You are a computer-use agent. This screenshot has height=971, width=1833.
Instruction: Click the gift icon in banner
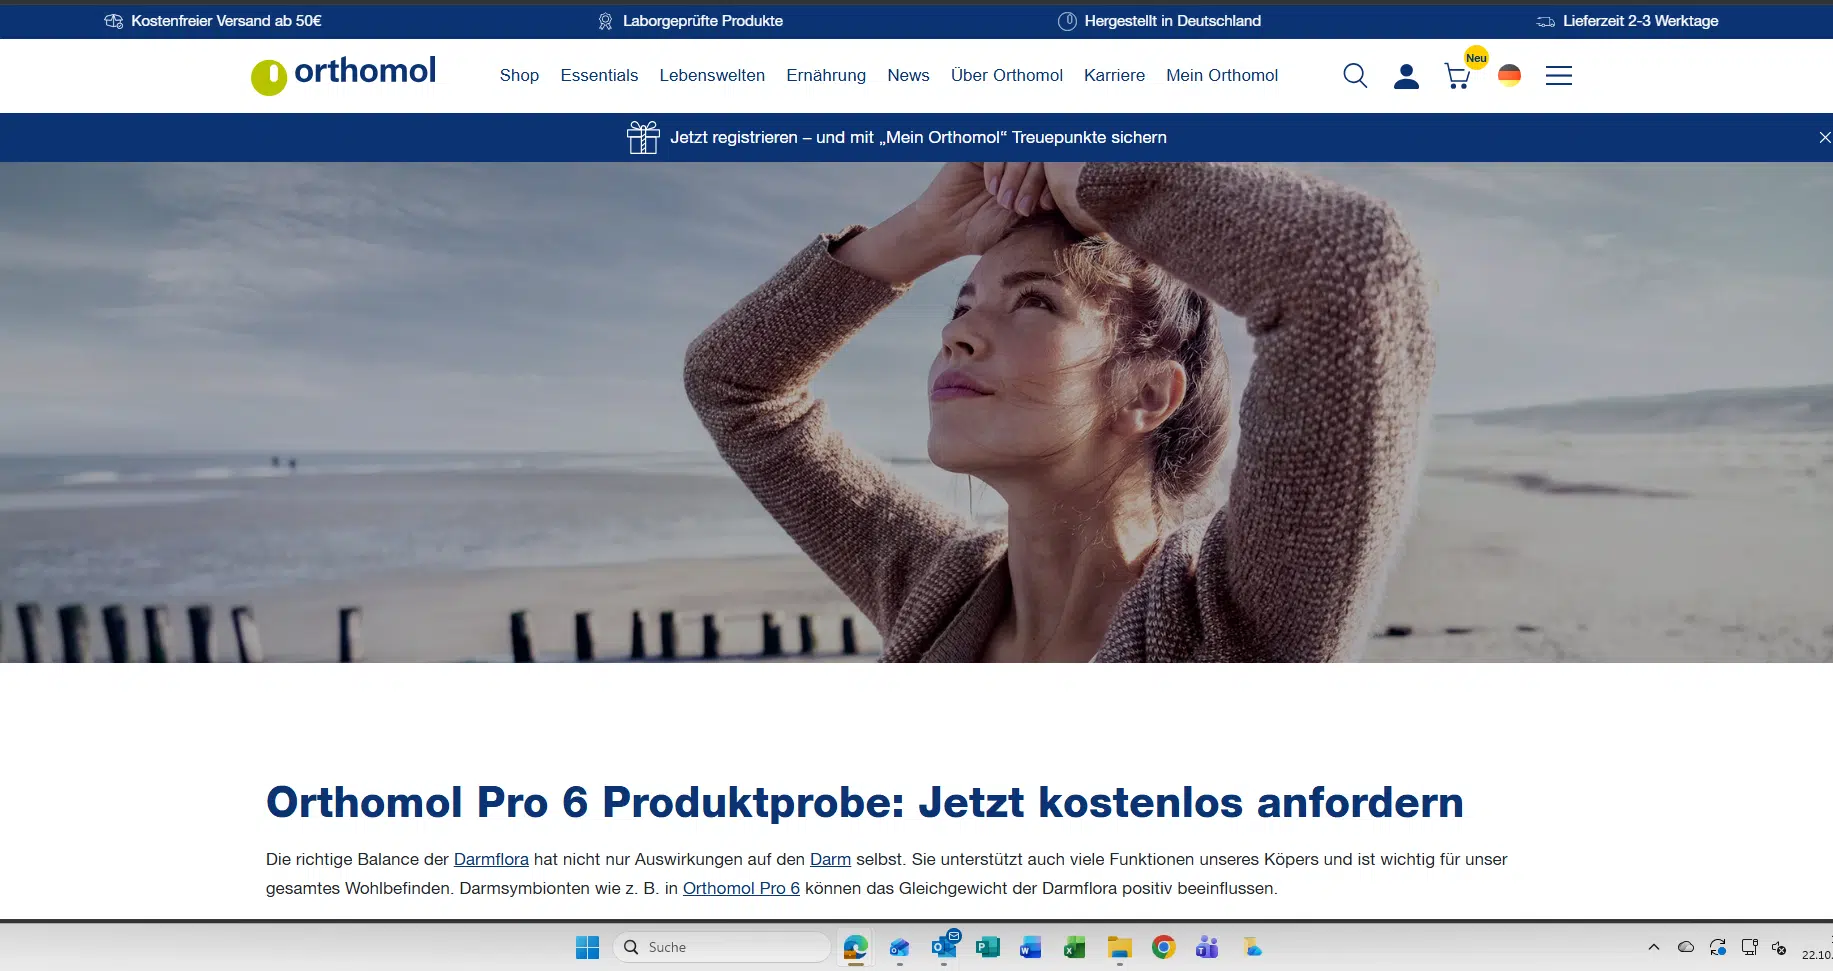pyautogui.click(x=643, y=137)
